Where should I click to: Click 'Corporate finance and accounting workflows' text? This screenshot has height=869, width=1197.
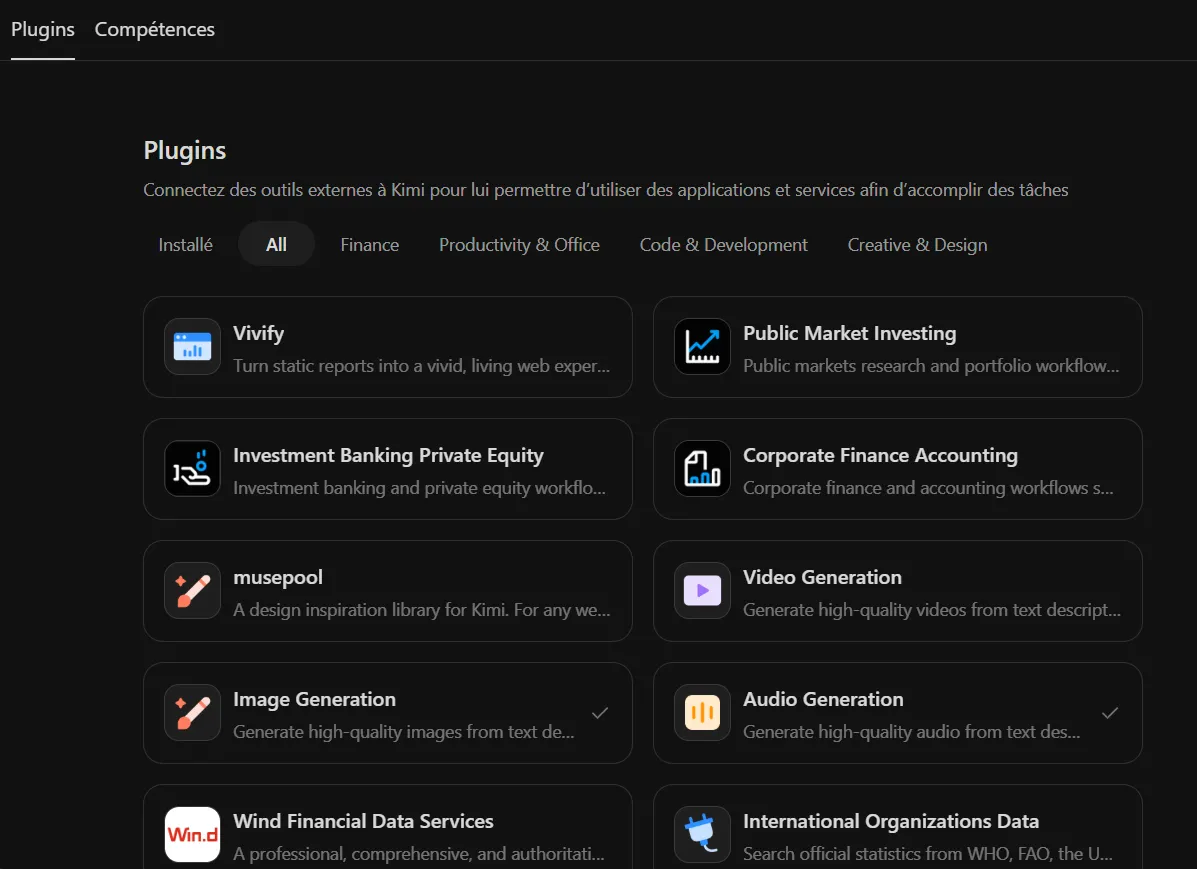point(928,489)
